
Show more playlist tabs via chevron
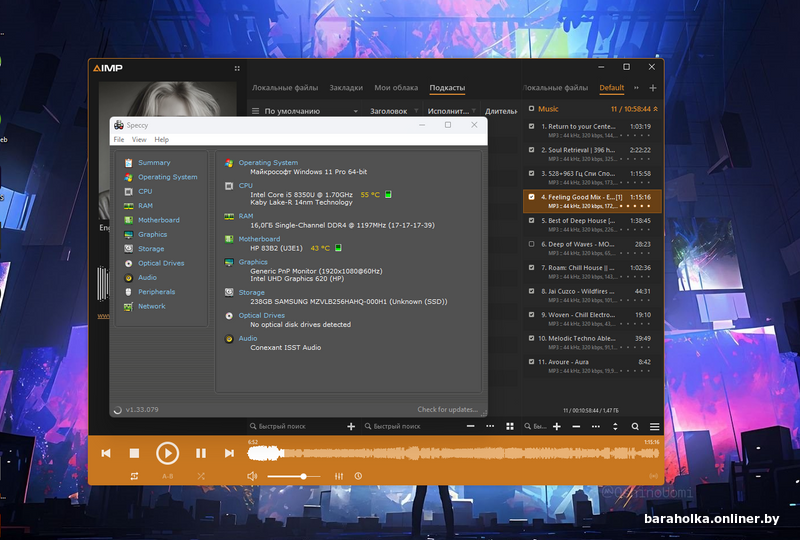[x=634, y=88]
